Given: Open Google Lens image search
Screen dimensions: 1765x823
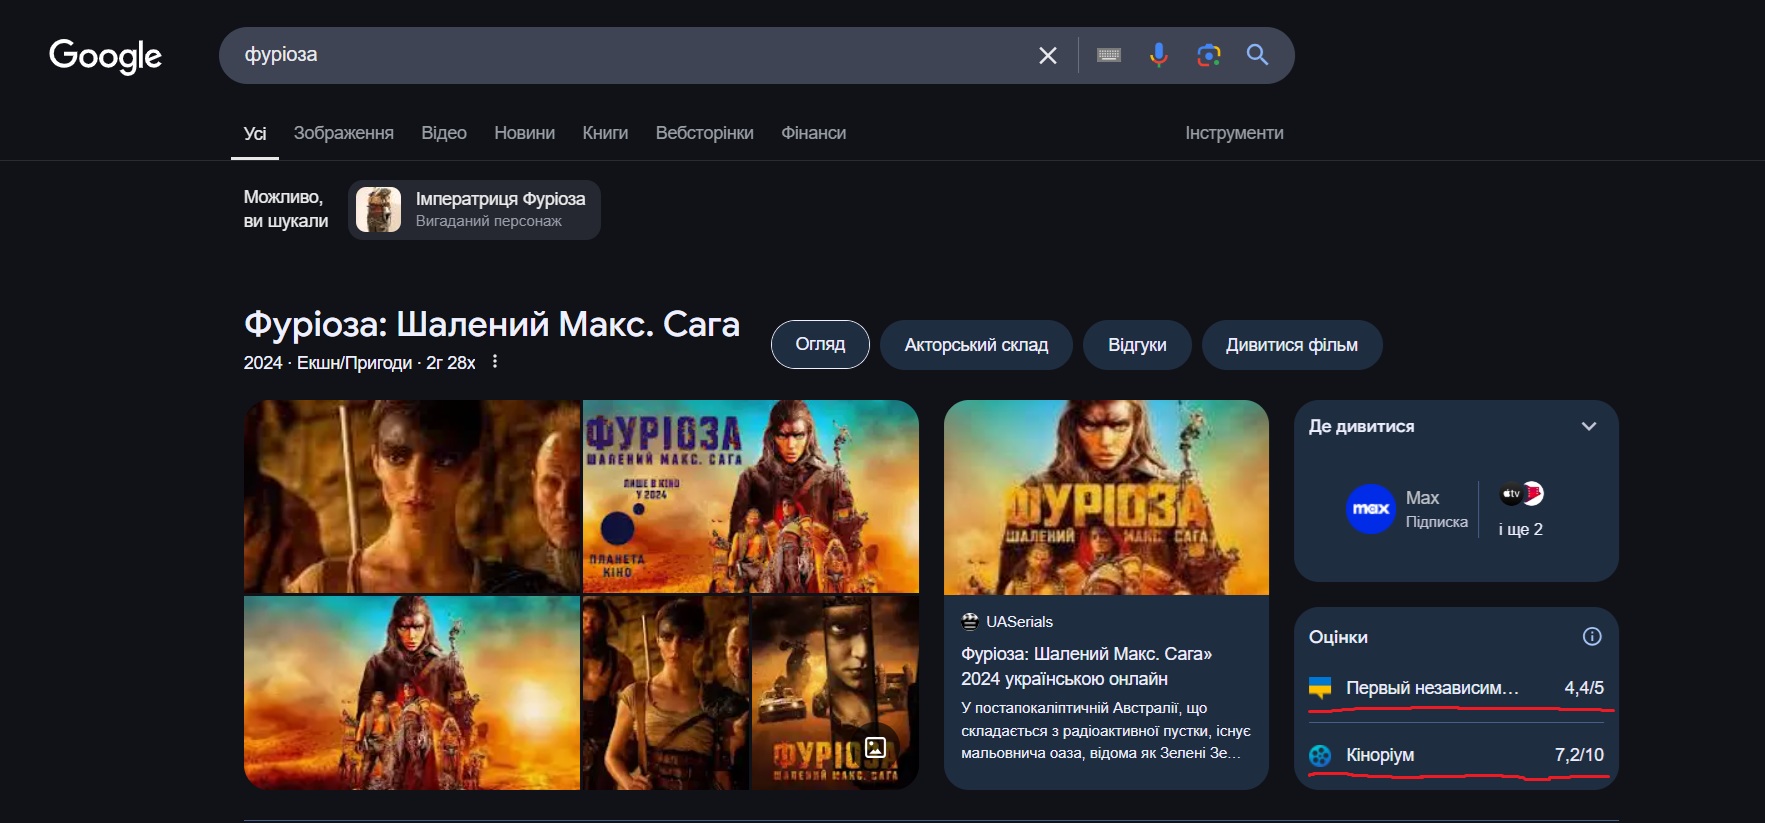Looking at the screenshot, I should 1208,55.
